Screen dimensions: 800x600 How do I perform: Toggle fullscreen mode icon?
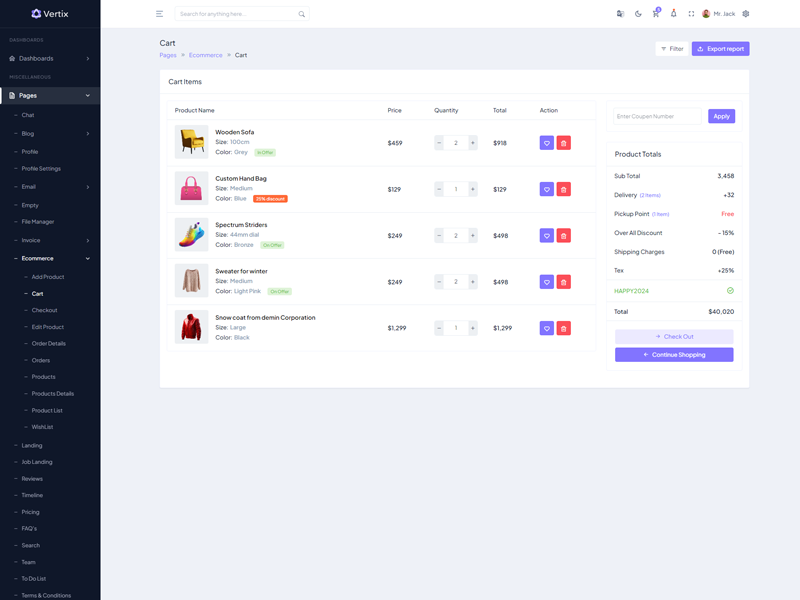click(x=691, y=14)
